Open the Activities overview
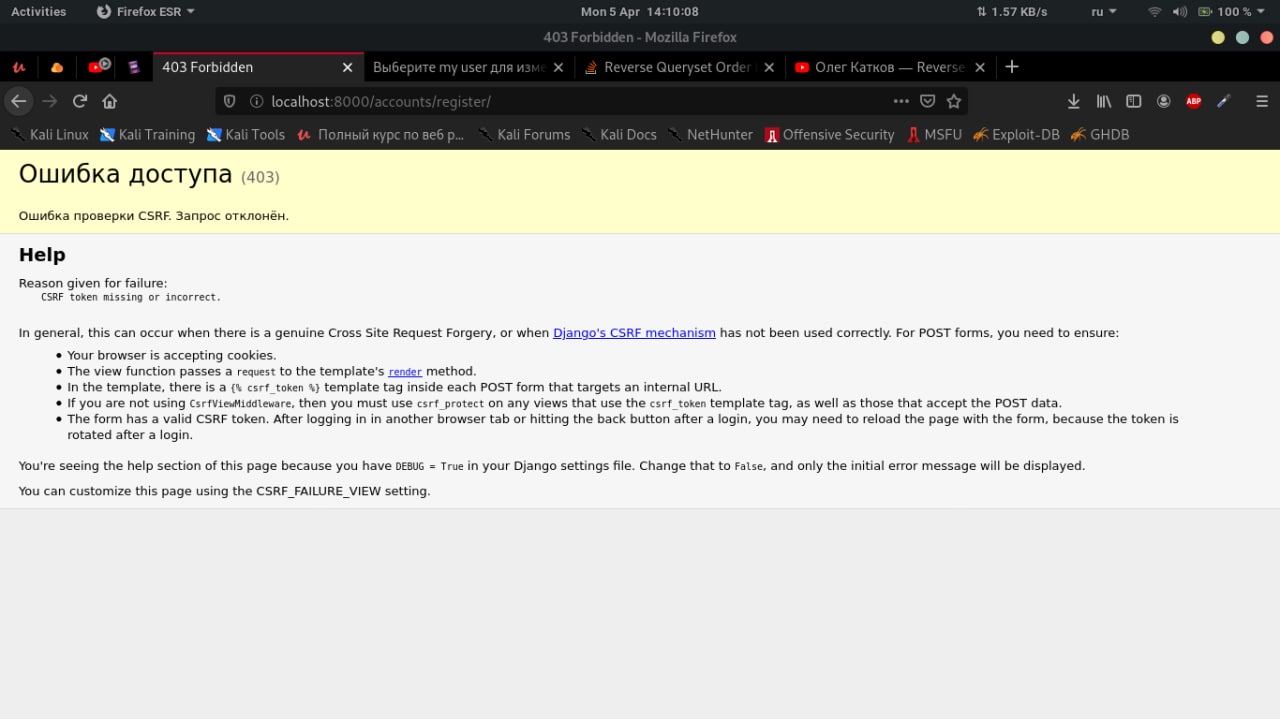The width and height of the screenshot is (1280, 719). pyautogui.click(x=38, y=11)
